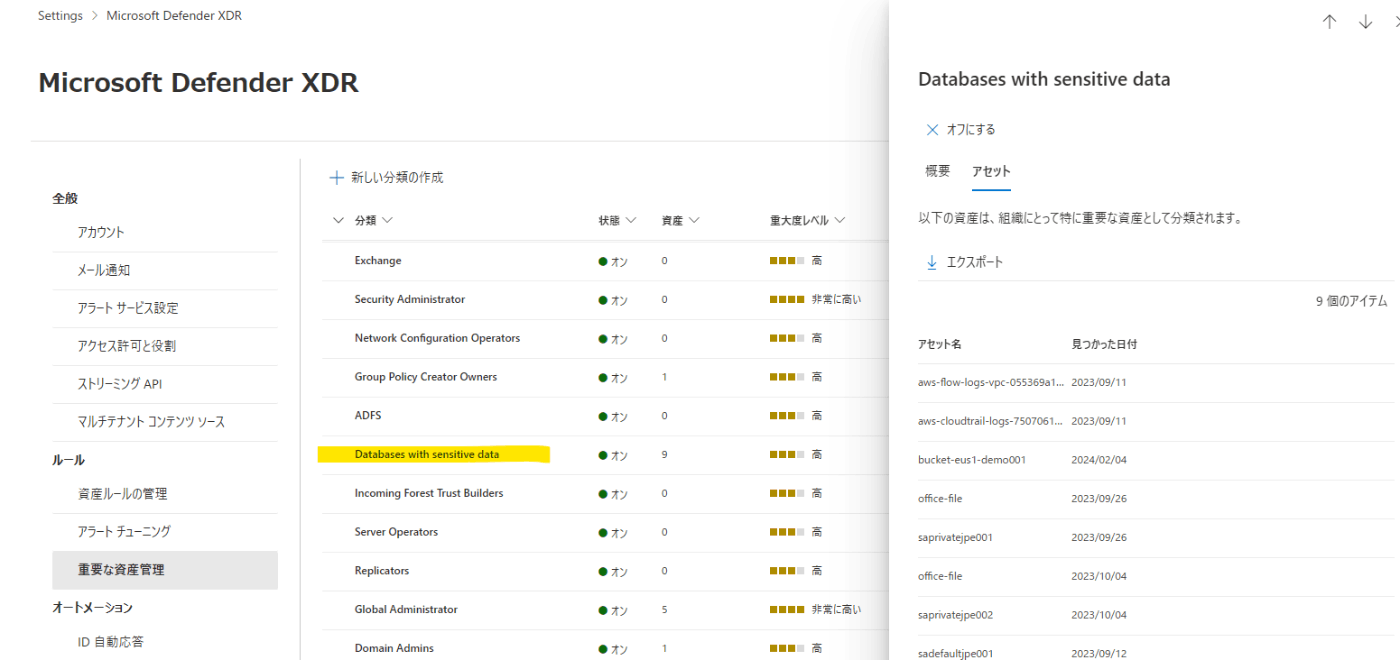The height and width of the screenshot is (660, 1400).
Task: Open the Replicators classification
Action: (x=381, y=571)
